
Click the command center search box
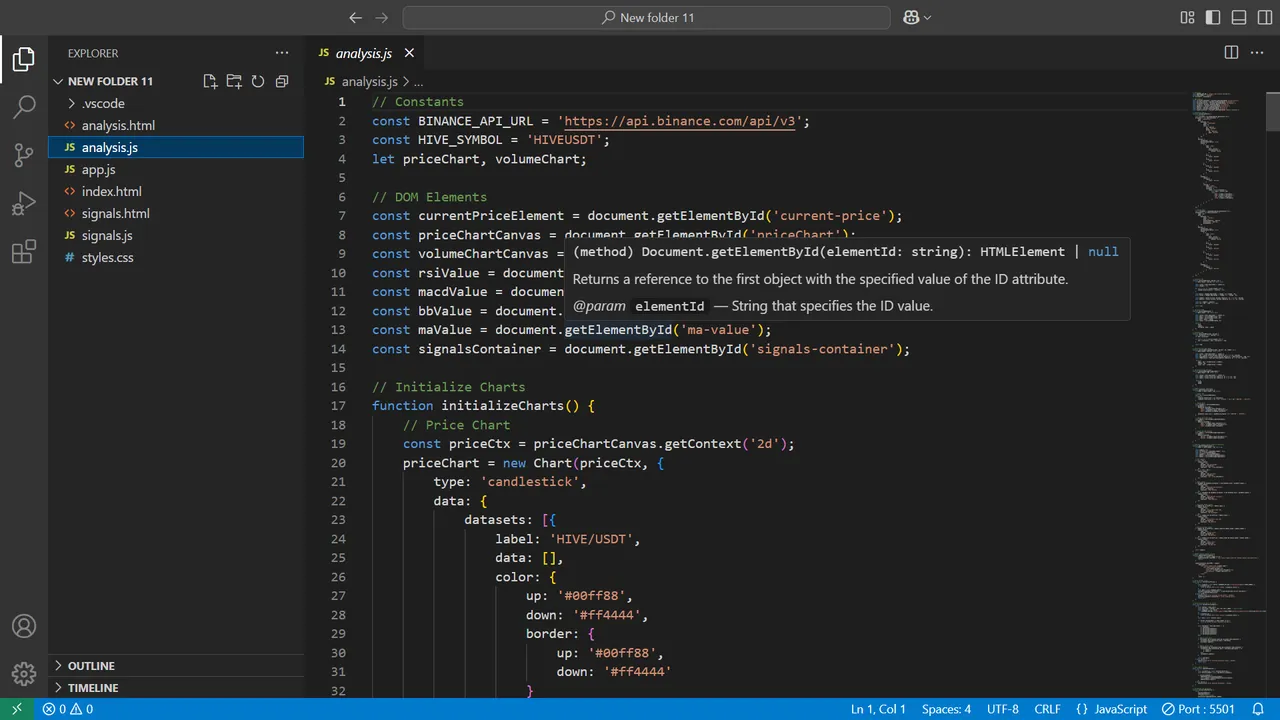coord(647,17)
